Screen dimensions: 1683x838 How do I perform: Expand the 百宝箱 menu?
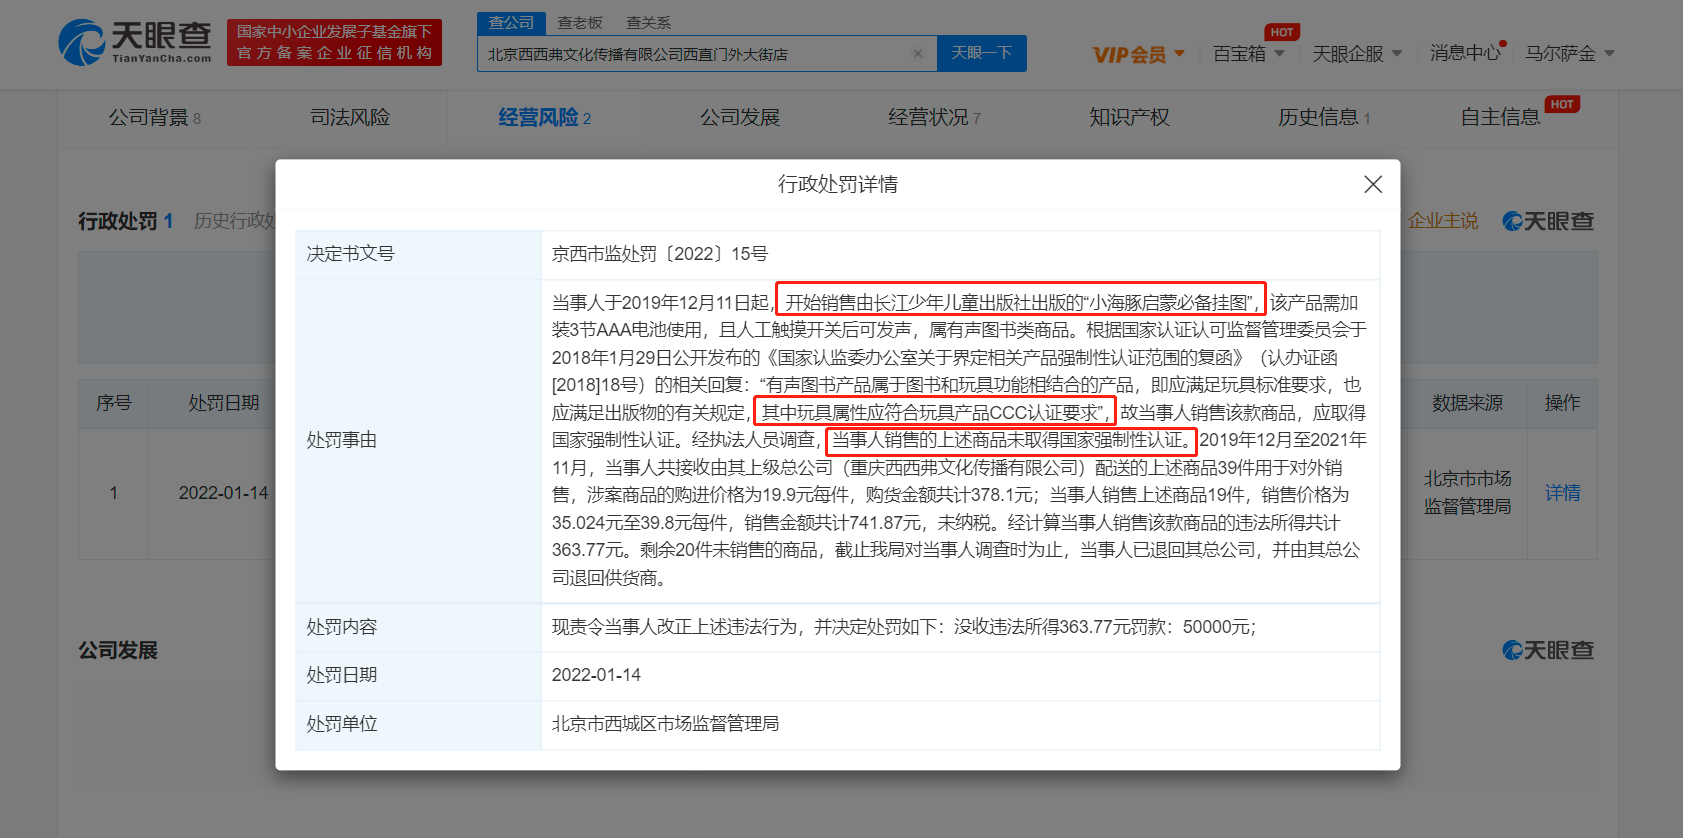click(1248, 54)
